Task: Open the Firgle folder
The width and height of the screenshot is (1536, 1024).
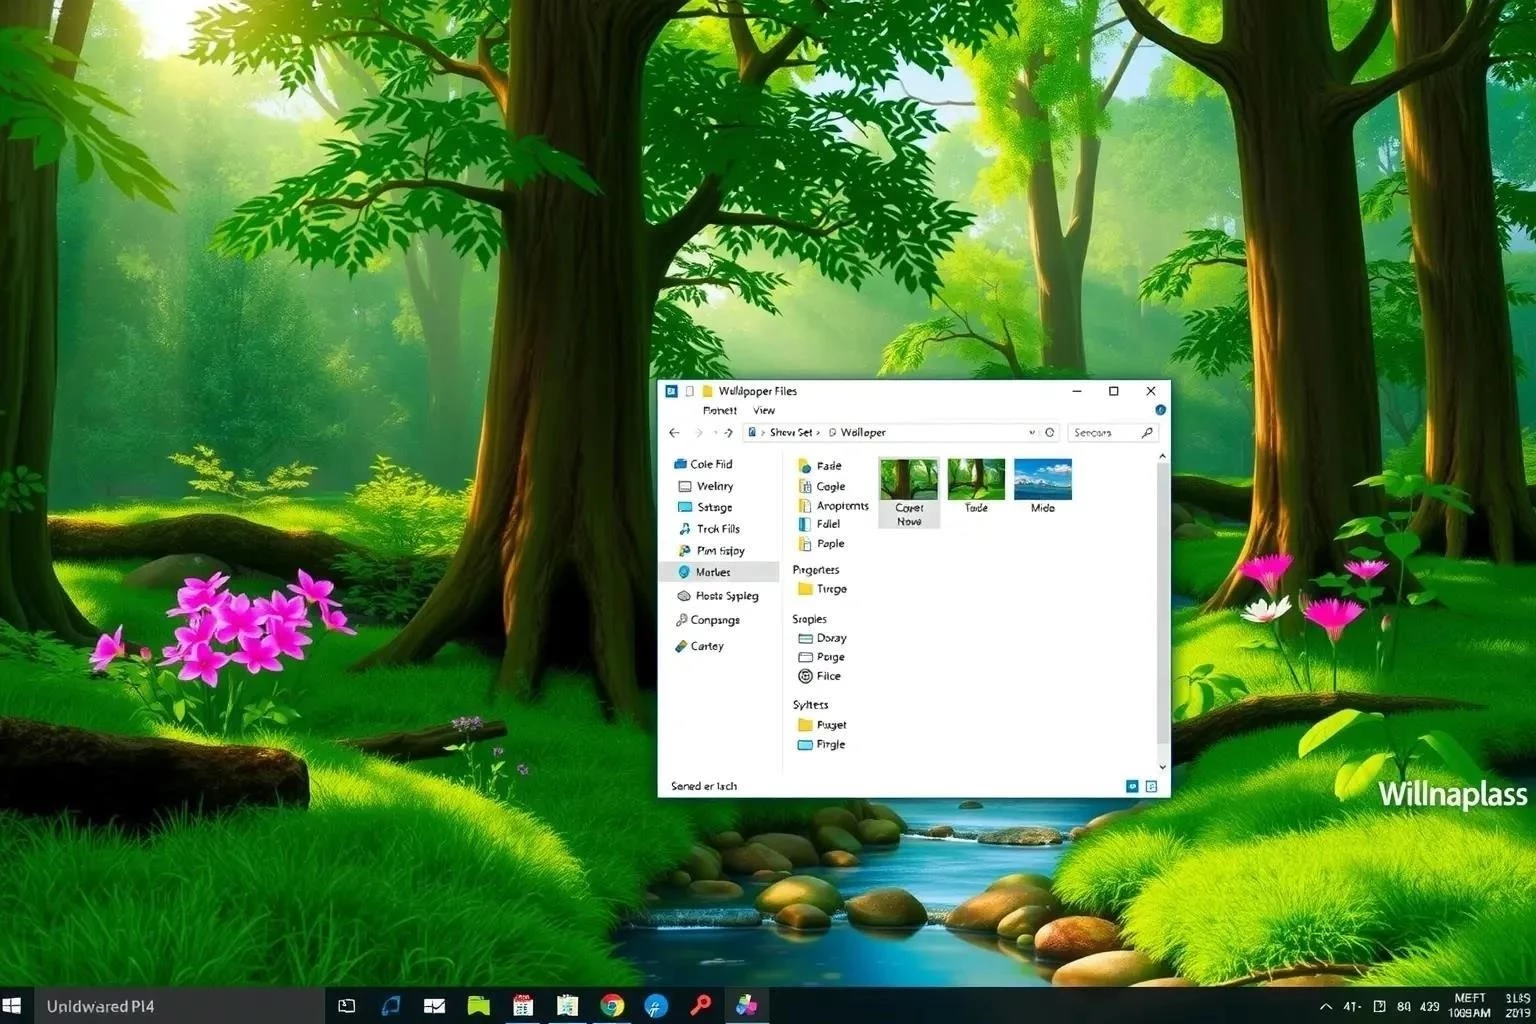Action: point(821,745)
